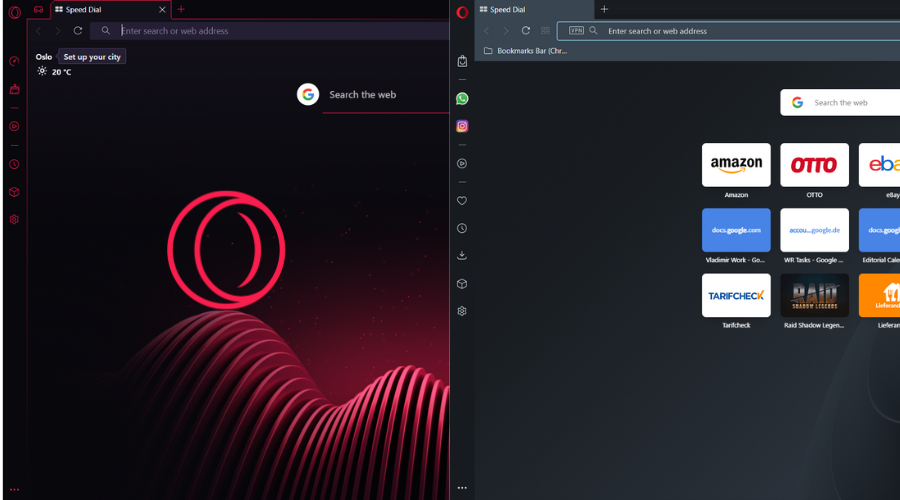Click Google logo in Opera GX search

[308, 94]
